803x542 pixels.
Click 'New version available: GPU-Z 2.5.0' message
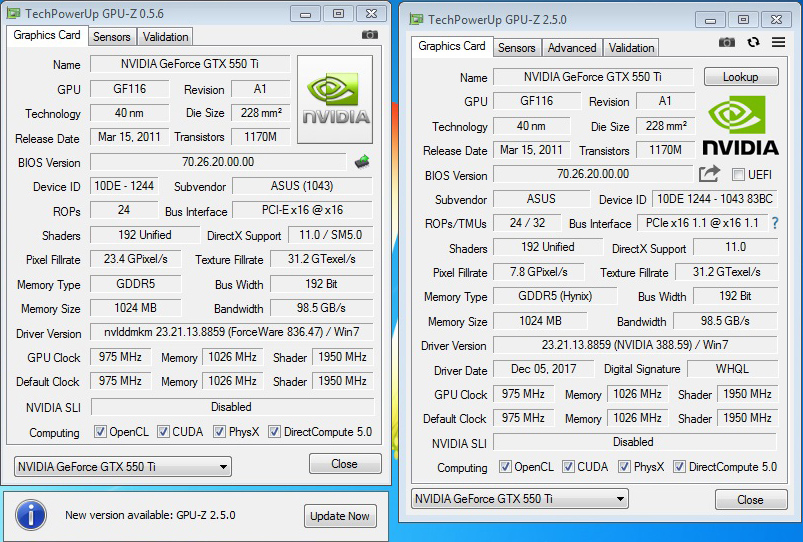(150, 515)
